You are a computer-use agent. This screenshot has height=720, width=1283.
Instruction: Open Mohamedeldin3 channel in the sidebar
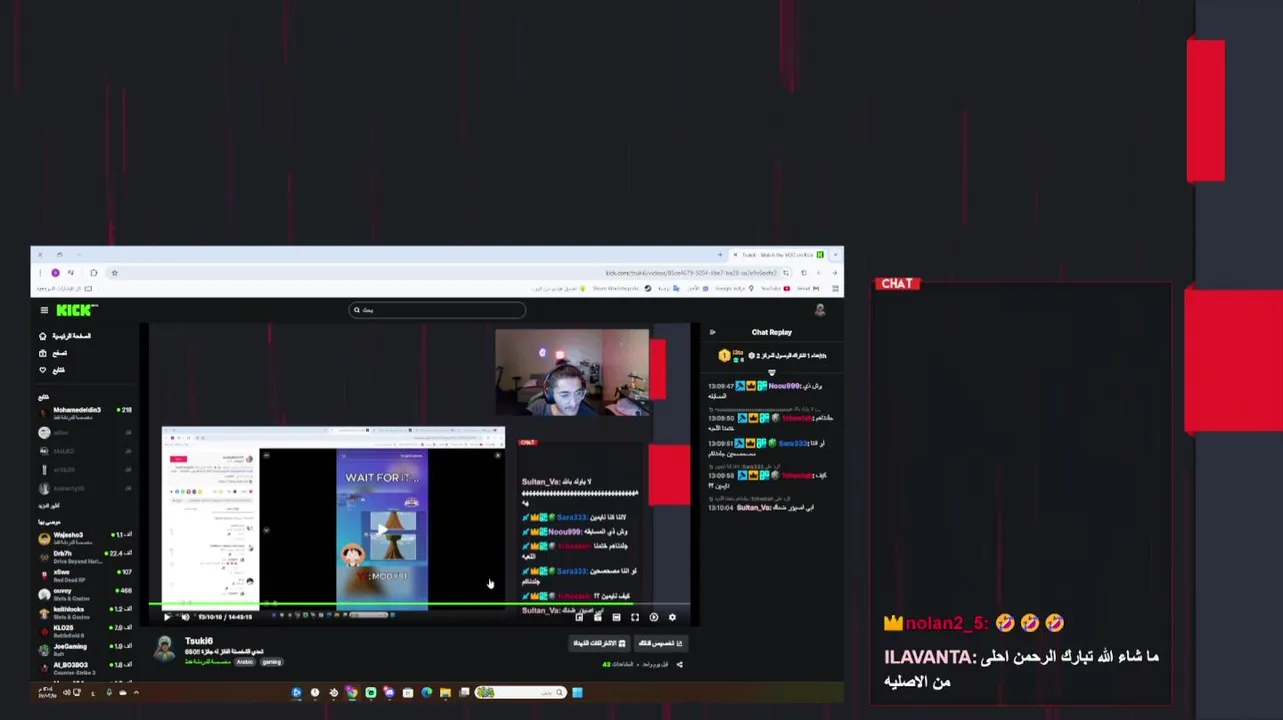click(x=85, y=413)
